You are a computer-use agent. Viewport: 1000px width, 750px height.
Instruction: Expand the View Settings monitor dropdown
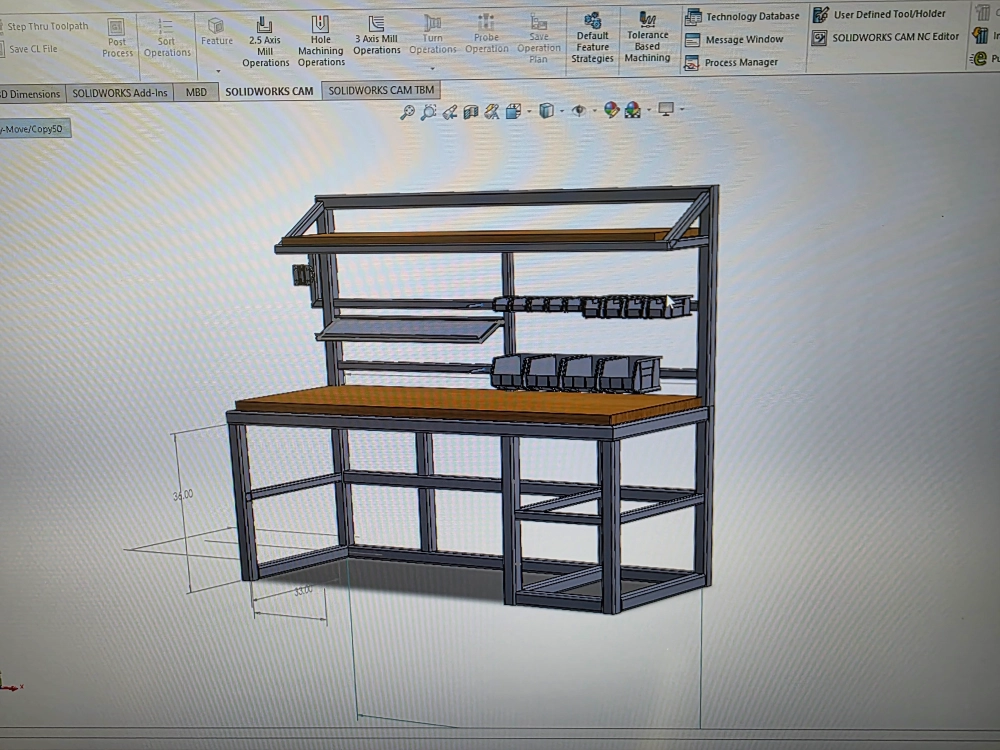681,110
